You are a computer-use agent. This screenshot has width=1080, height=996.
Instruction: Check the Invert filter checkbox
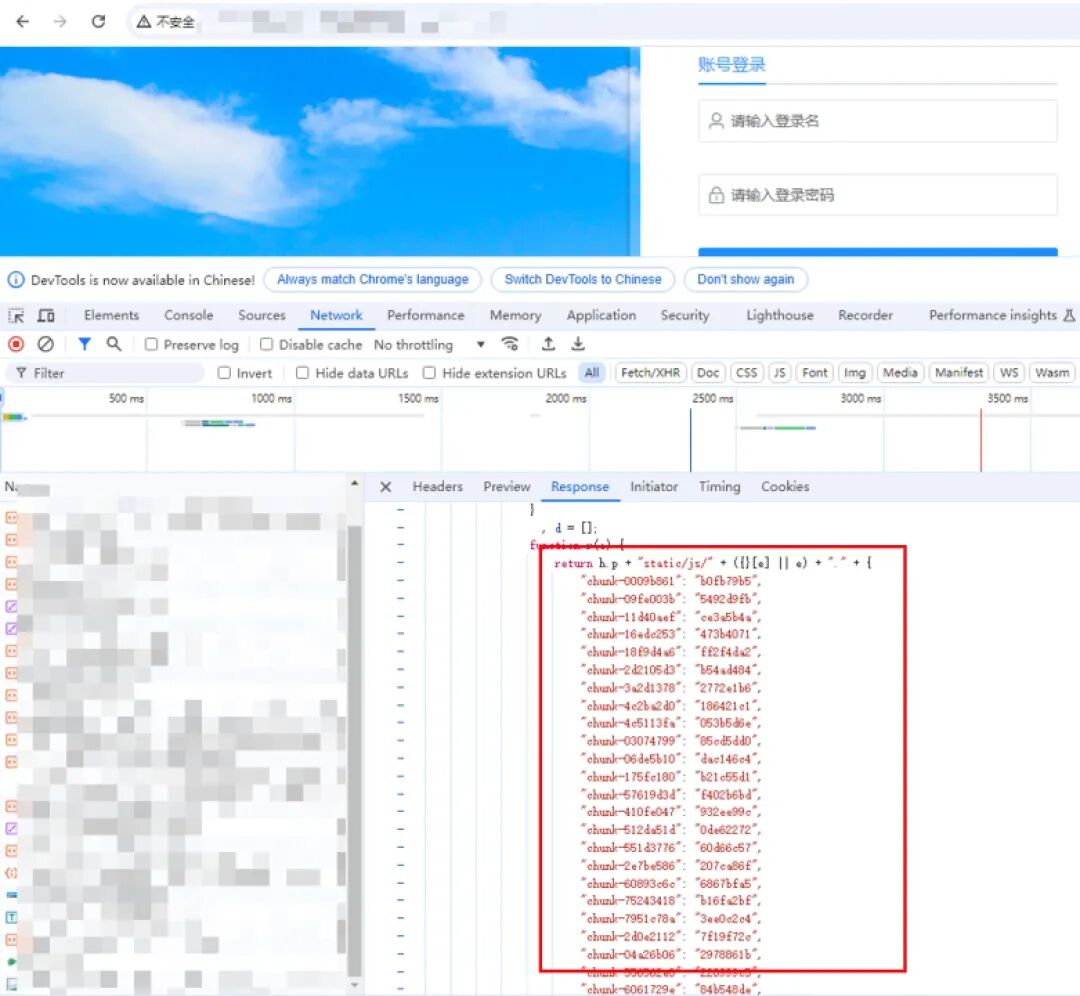point(224,373)
